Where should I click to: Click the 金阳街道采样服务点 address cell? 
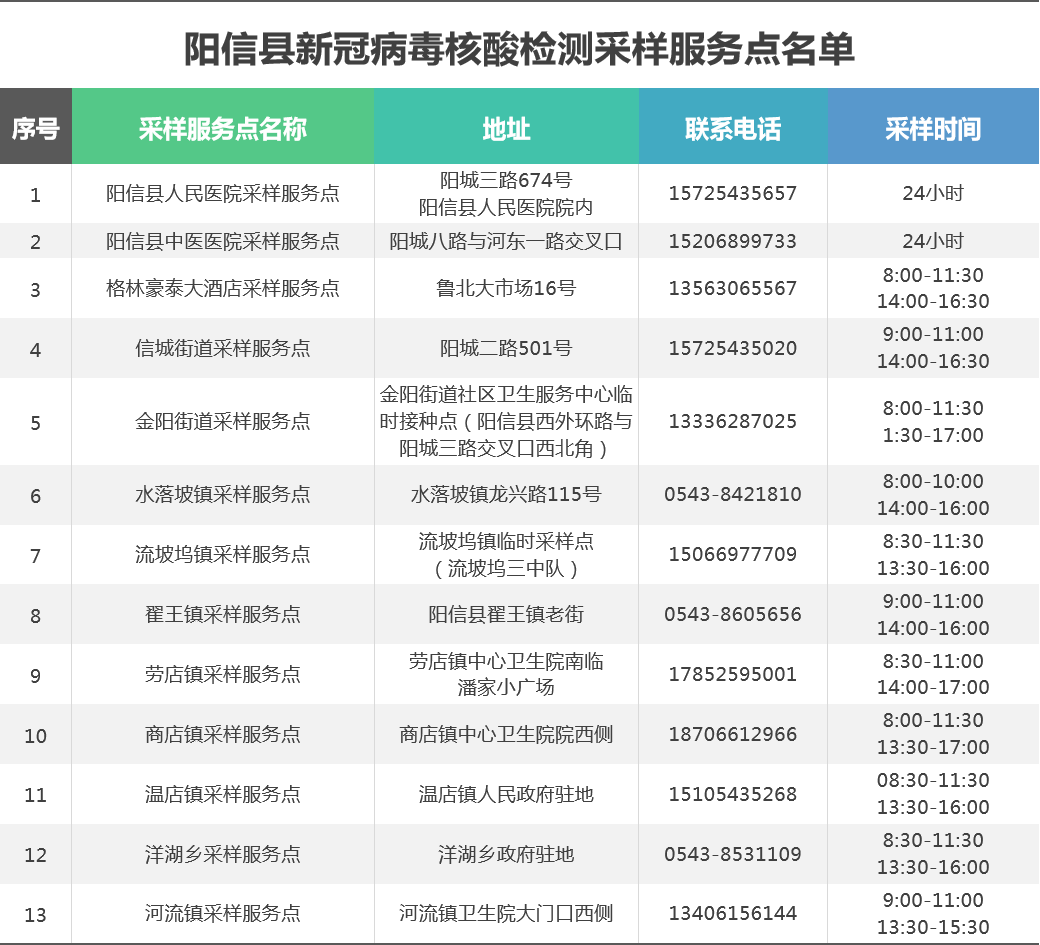pos(506,422)
